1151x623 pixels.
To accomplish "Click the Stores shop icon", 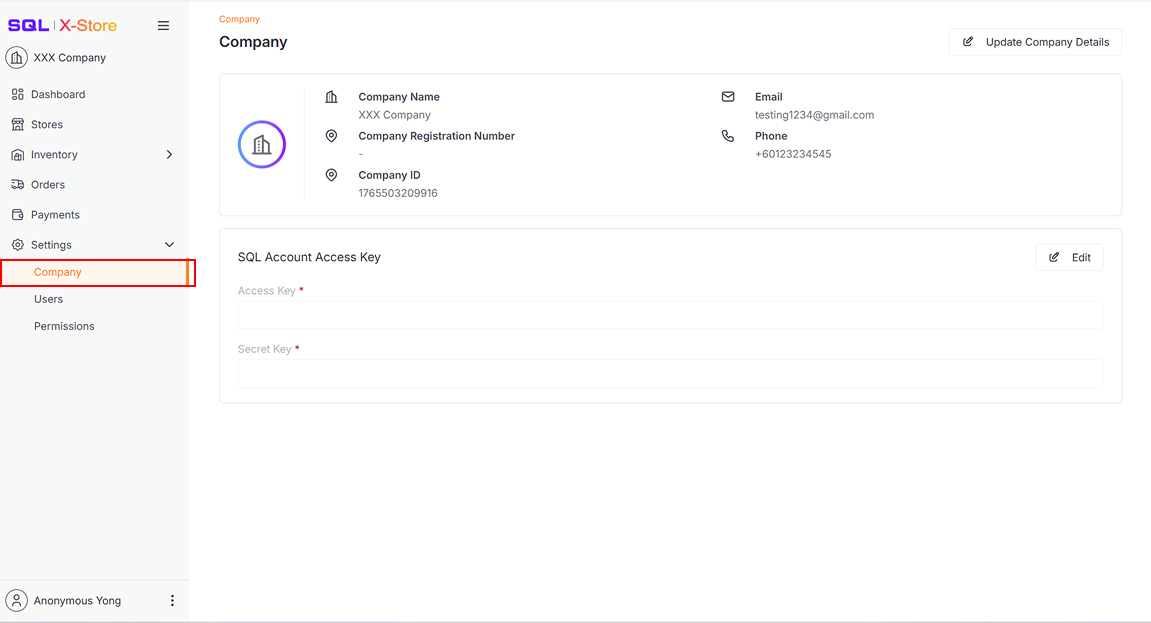I will 17,125.
